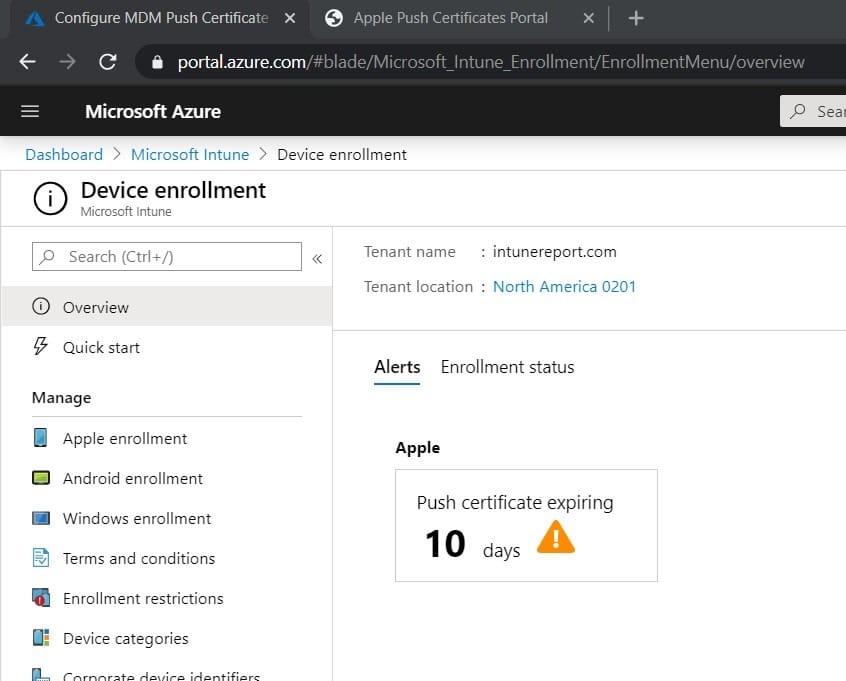Select the Configure MDM Push Certificate tab
Image resolution: width=846 pixels, height=681 pixels.
point(161,18)
